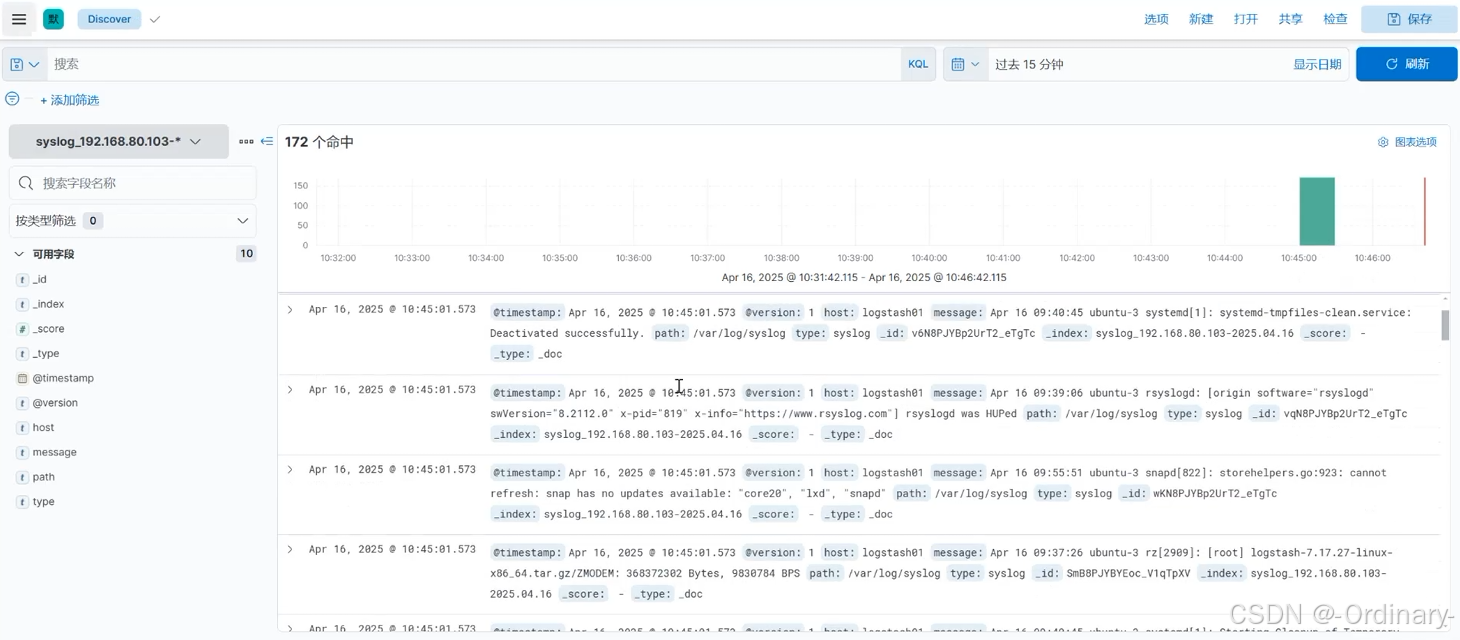Image resolution: width=1460 pixels, height=640 pixels.
Task: Click the Discover breadcrumb tab
Action: pyautogui.click(x=109, y=19)
